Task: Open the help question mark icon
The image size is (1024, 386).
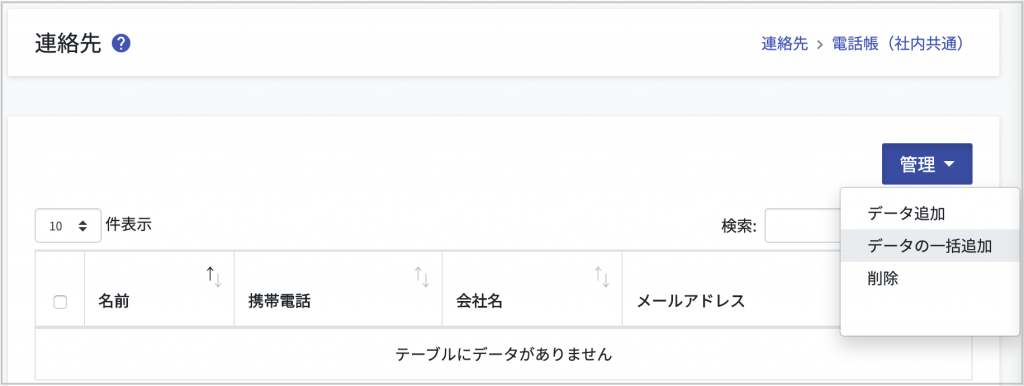Action: [x=121, y=44]
